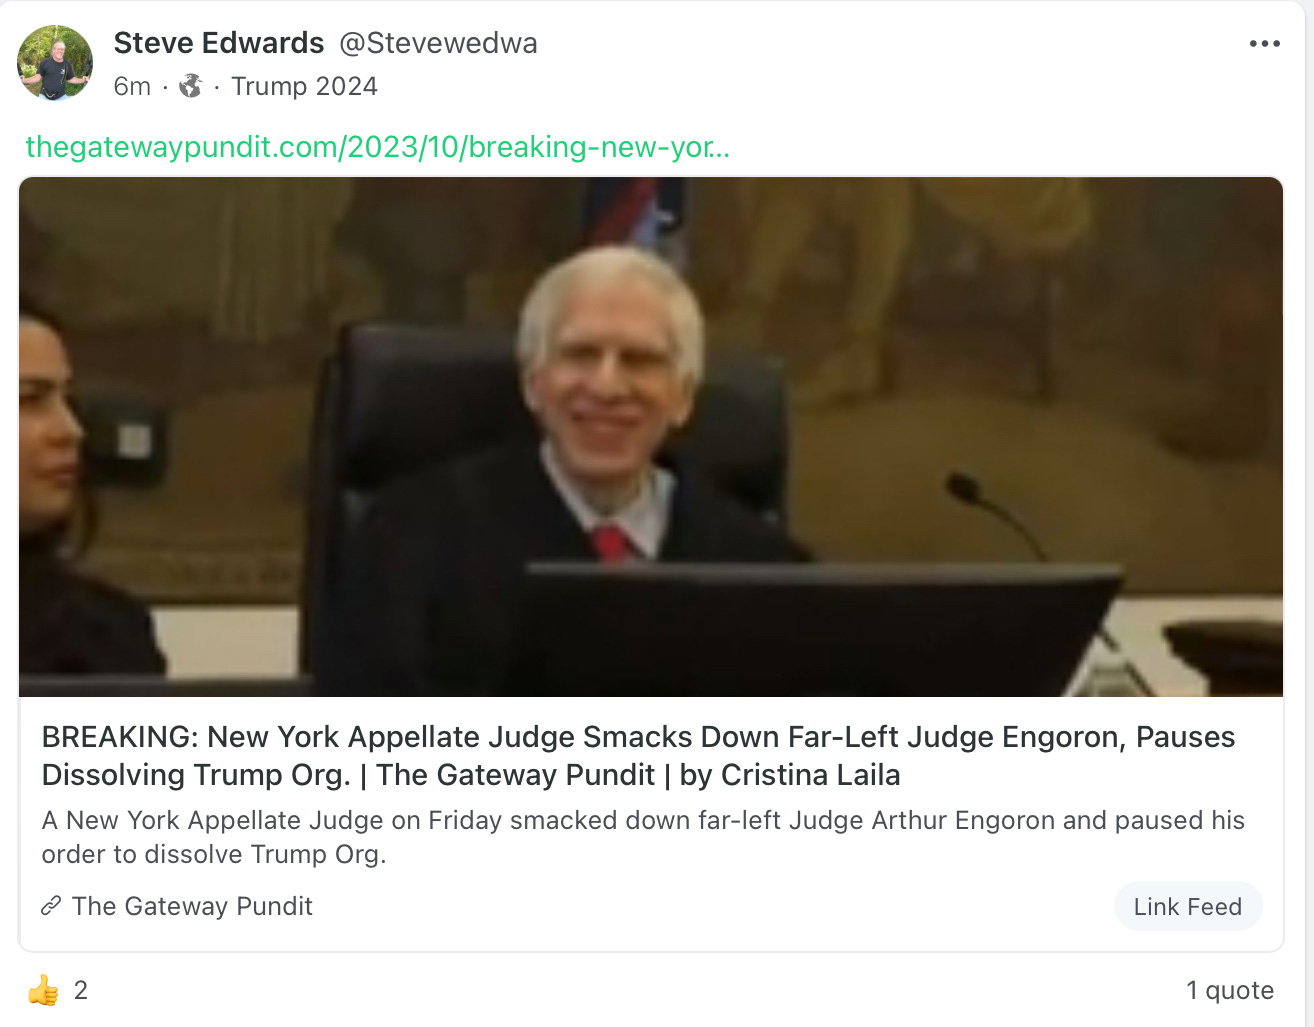Click the article description about Judge Arthur Engoron
The image size is (1314, 1027).
coord(643,837)
